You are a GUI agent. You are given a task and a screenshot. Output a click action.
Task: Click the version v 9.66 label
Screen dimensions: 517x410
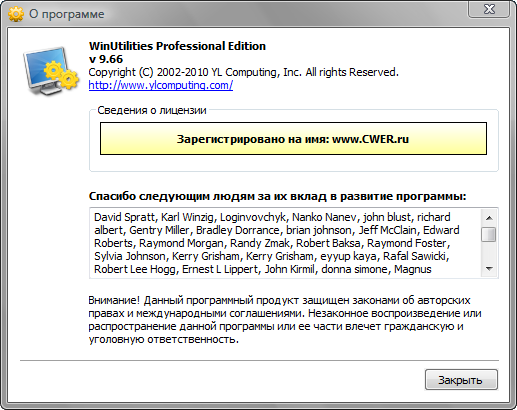[x=106, y=59]
